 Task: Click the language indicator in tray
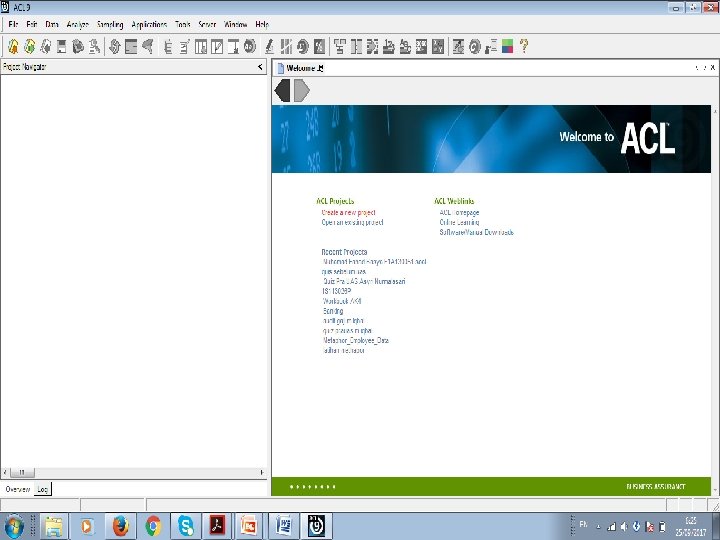pos(583,524)
